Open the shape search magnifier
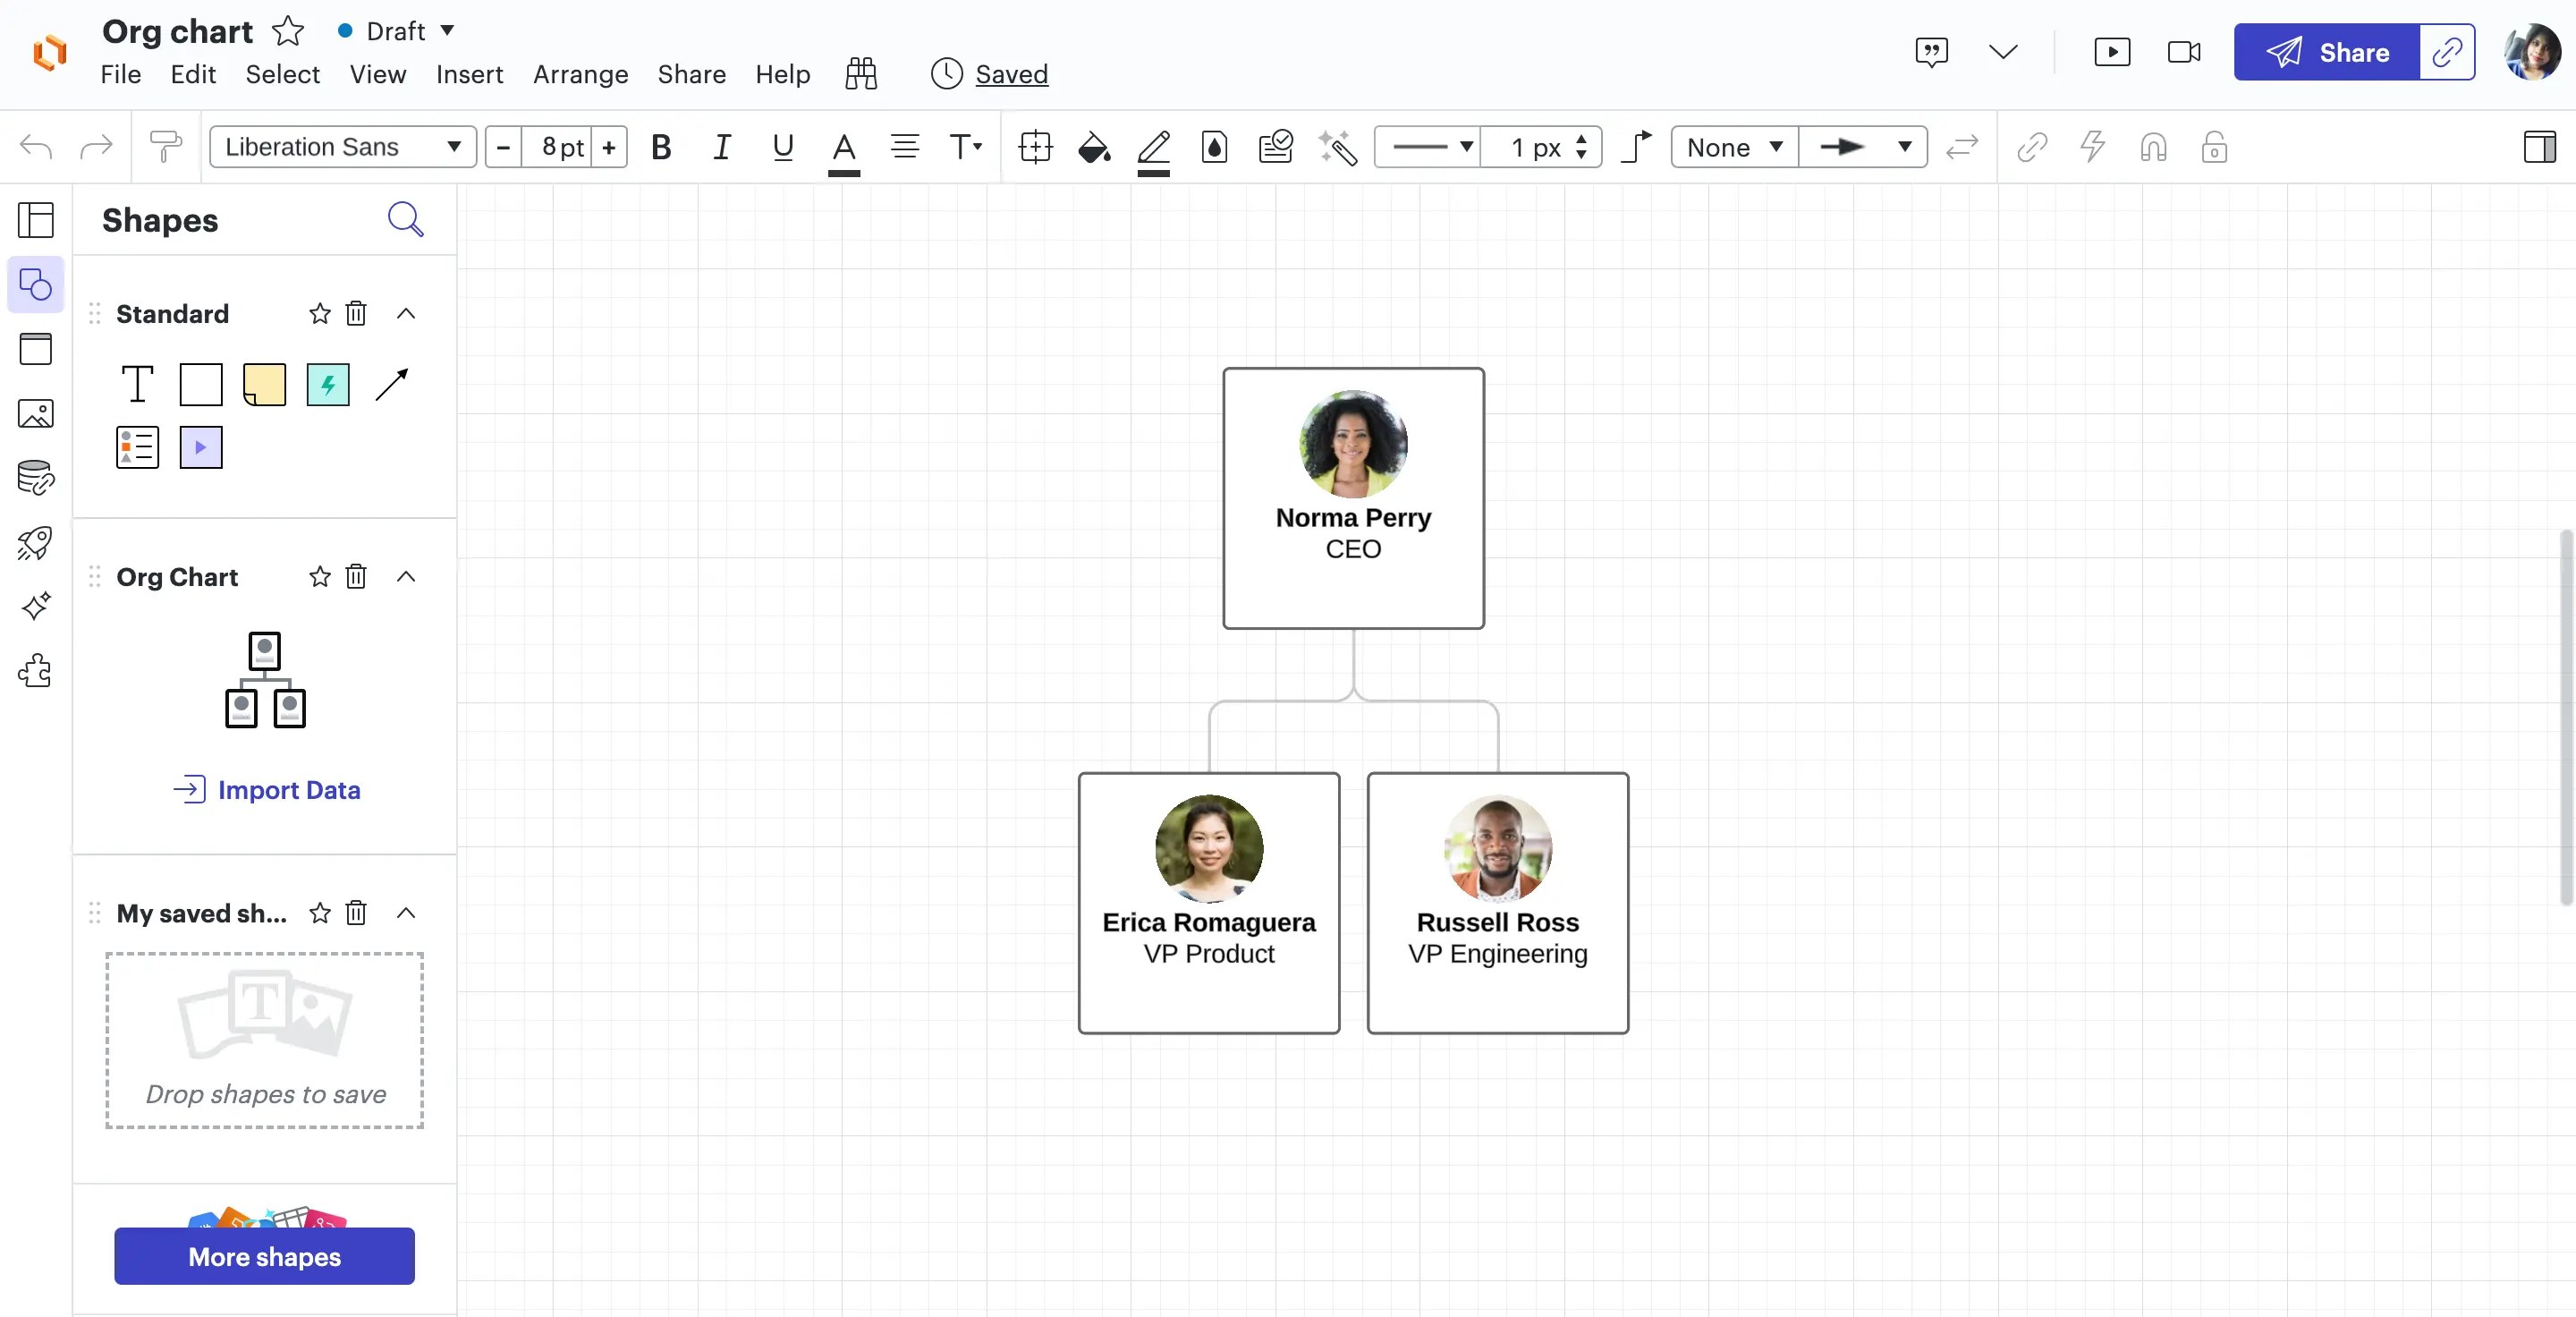Image resolution: width=2576 pixels, height=1317 pixels. [x=405, y=219]
